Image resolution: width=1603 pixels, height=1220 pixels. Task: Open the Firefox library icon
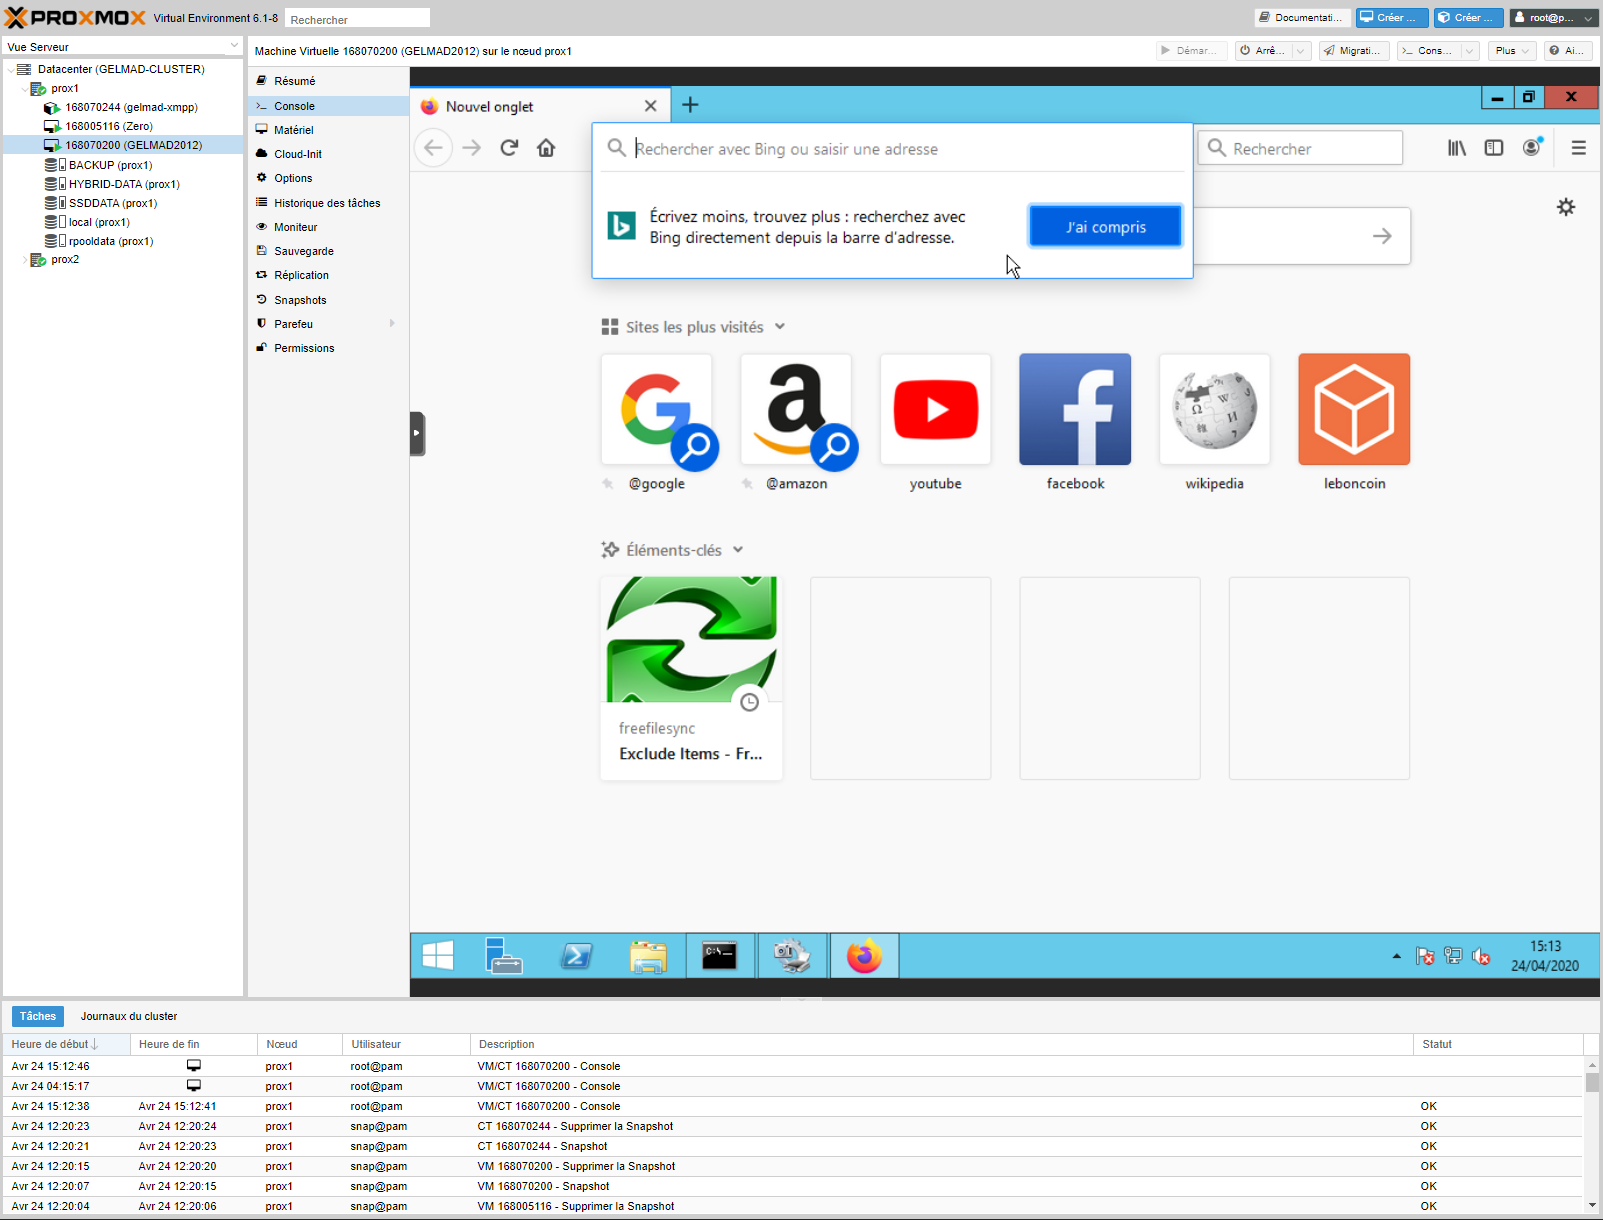pos(1457,148)
